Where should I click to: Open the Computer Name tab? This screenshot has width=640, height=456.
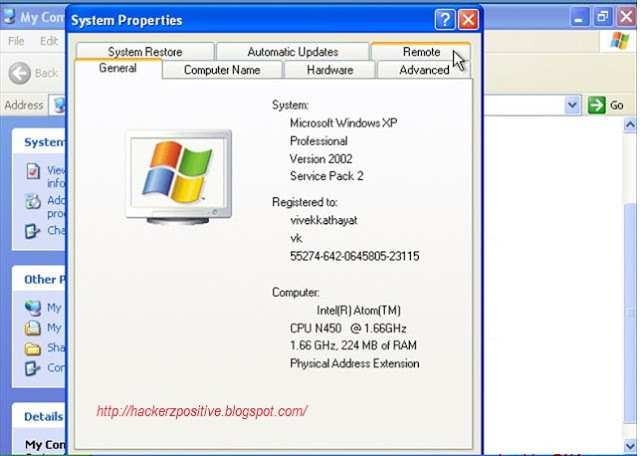click(x=222, y=70)
